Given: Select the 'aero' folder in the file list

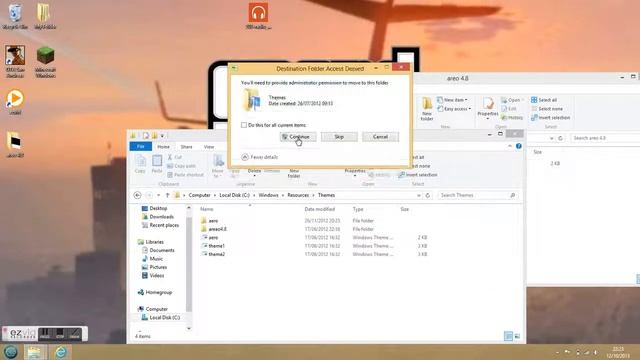Looking at the screenshot, I should click(x=209, y=221).
